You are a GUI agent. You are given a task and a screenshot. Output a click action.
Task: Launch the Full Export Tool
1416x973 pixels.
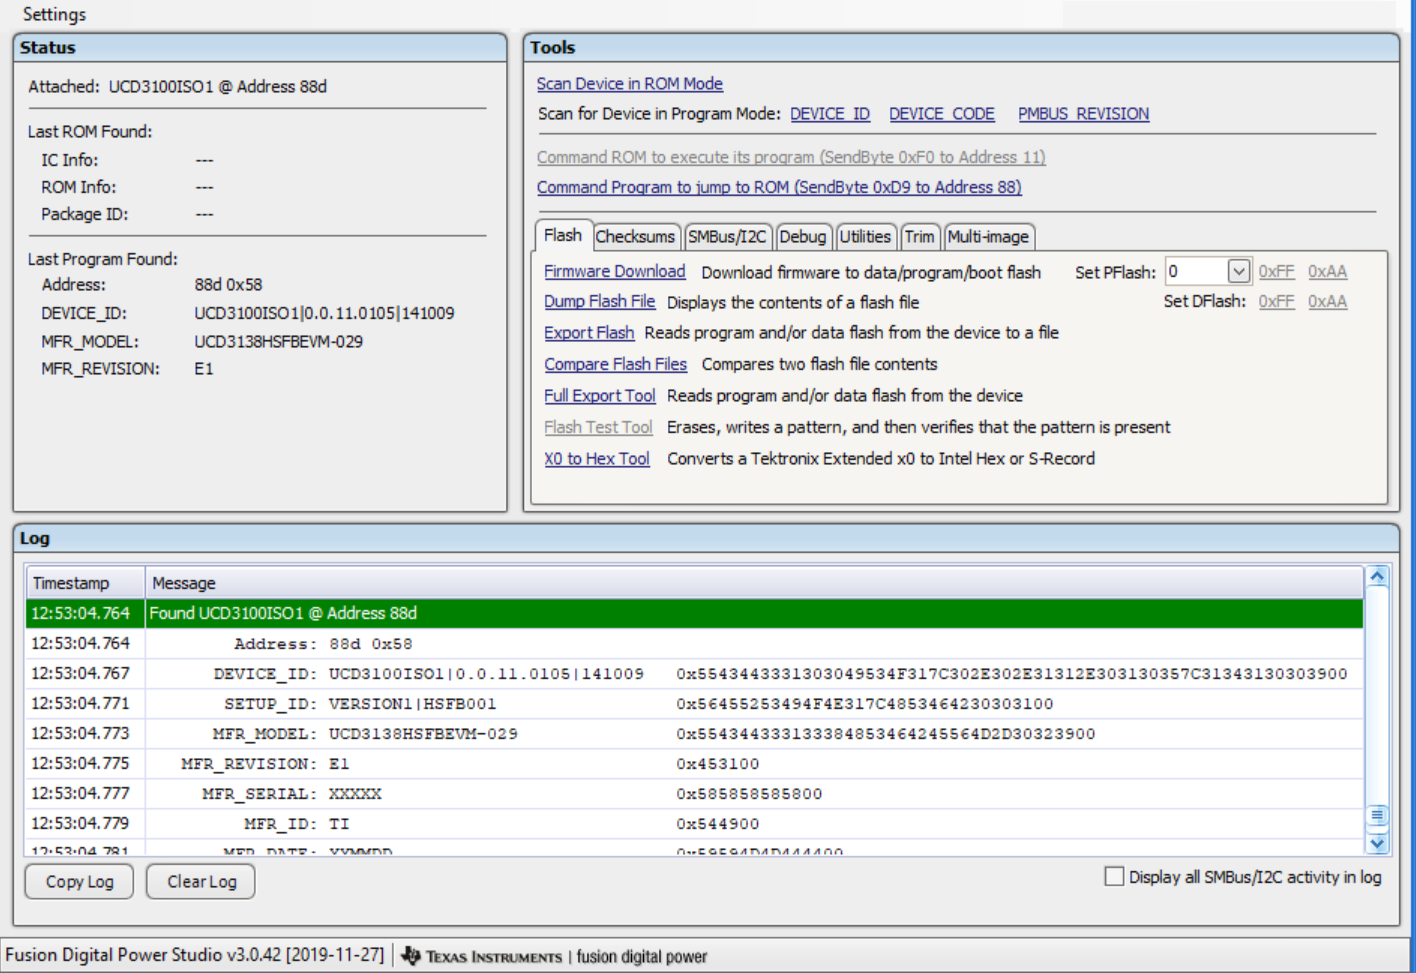point(599,396)
